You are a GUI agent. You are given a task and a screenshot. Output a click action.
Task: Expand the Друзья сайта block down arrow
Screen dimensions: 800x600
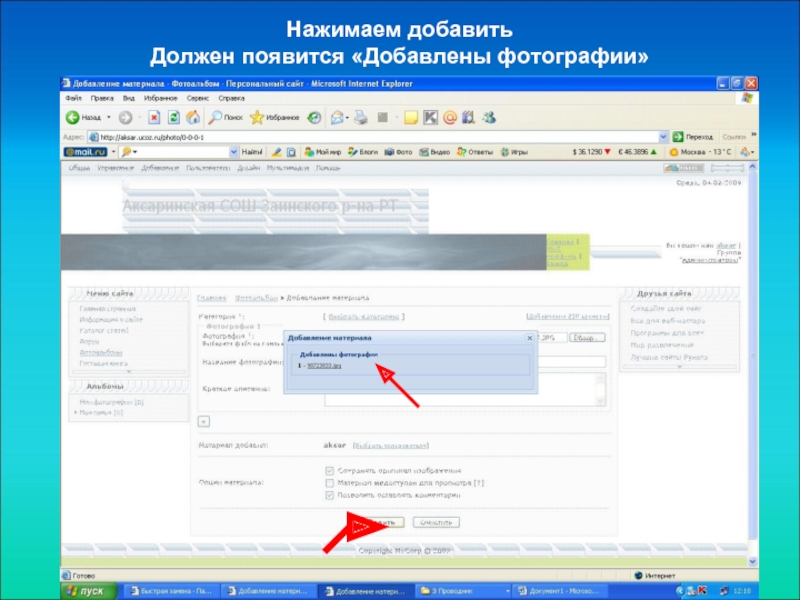[679, 366]
